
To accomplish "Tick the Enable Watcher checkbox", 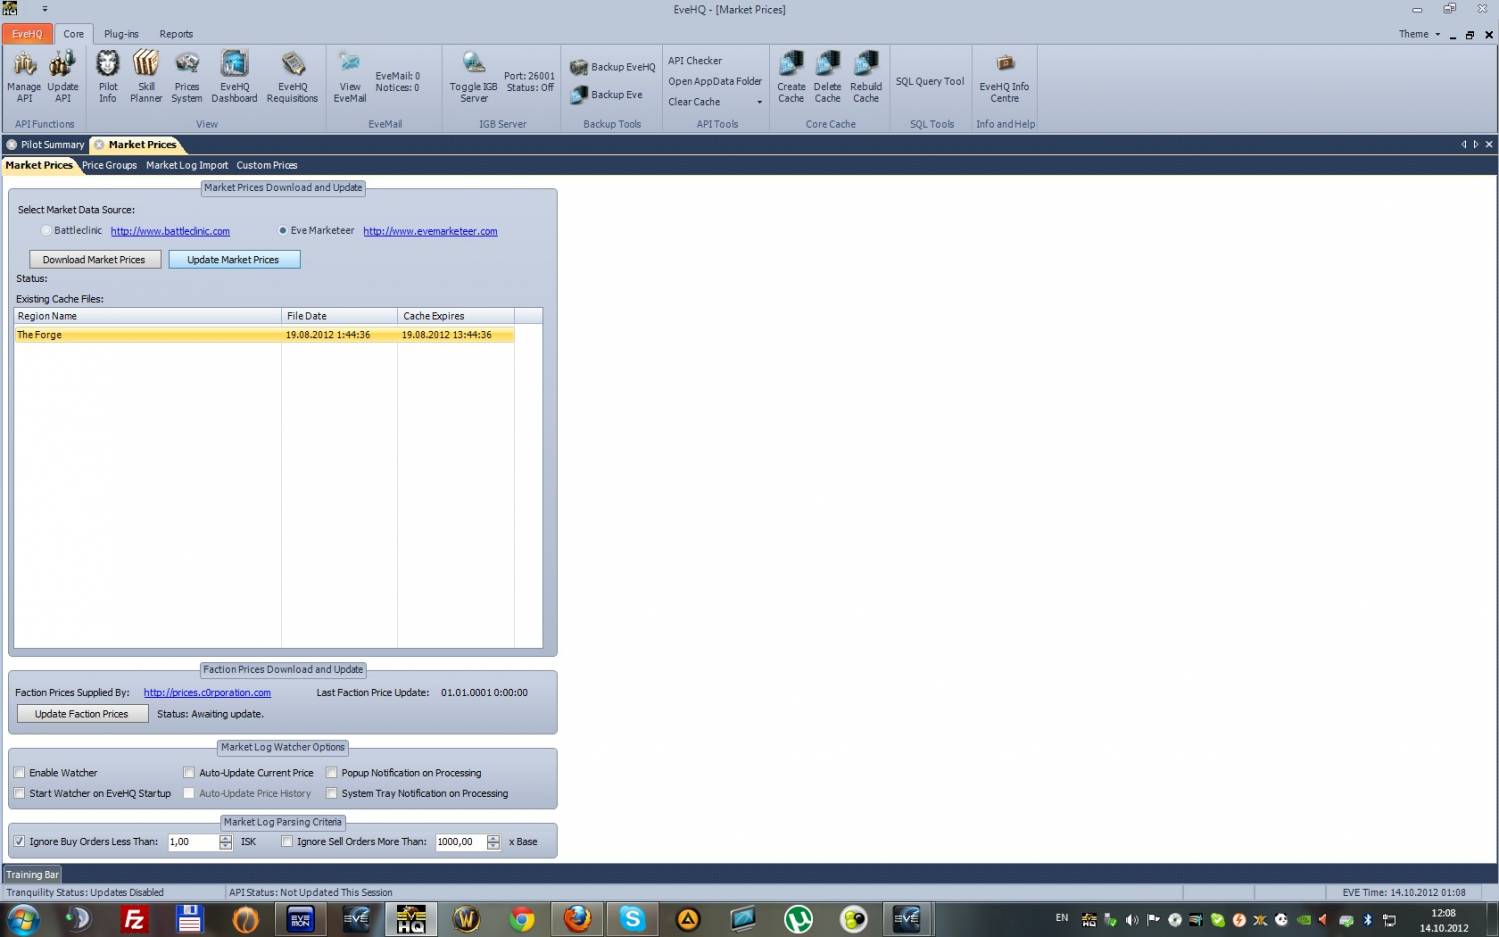I will click(19, 773).
